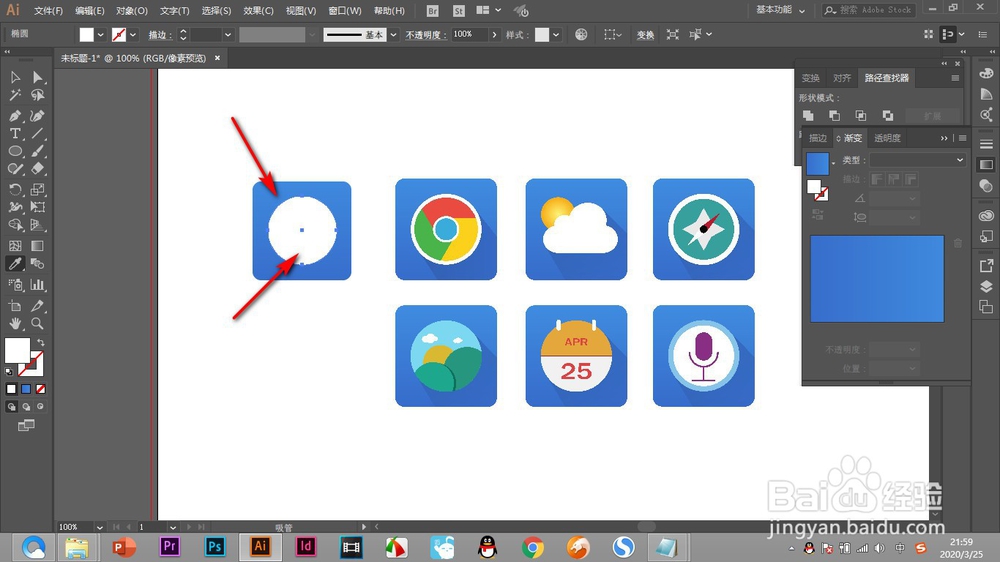
Task: Select the Rotate tool
Action: [x=15, y=189]
